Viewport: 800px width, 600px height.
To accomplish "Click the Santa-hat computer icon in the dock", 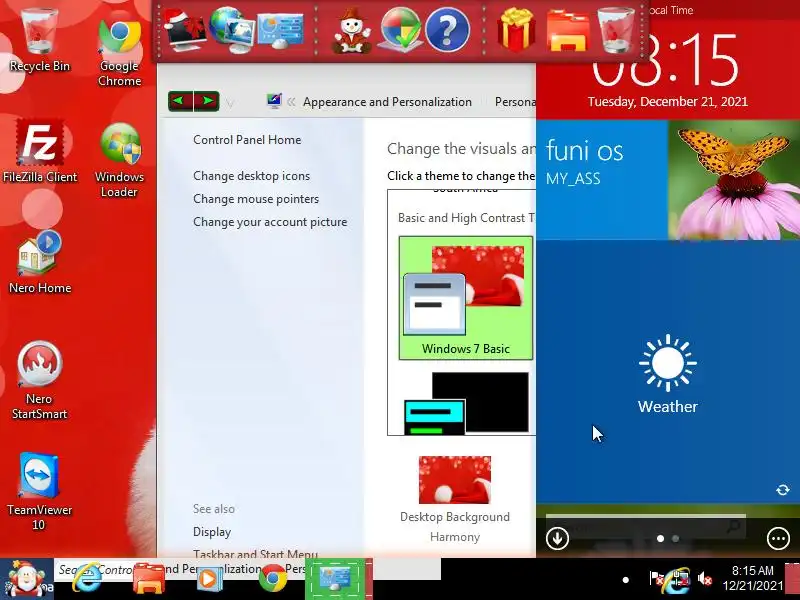I will 184,31.
